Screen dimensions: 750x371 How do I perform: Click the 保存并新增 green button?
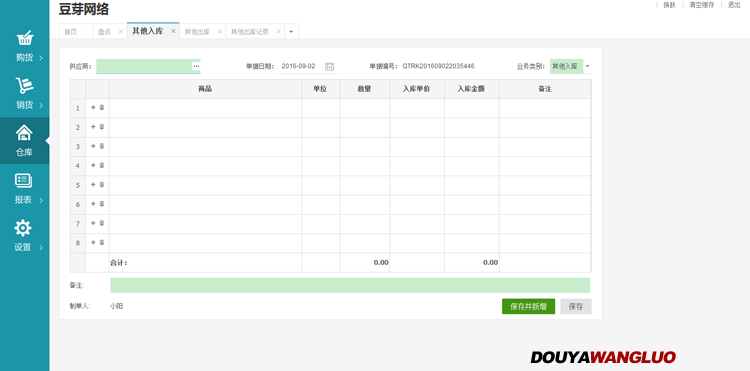pyautogui.click(x=529, y=306)
